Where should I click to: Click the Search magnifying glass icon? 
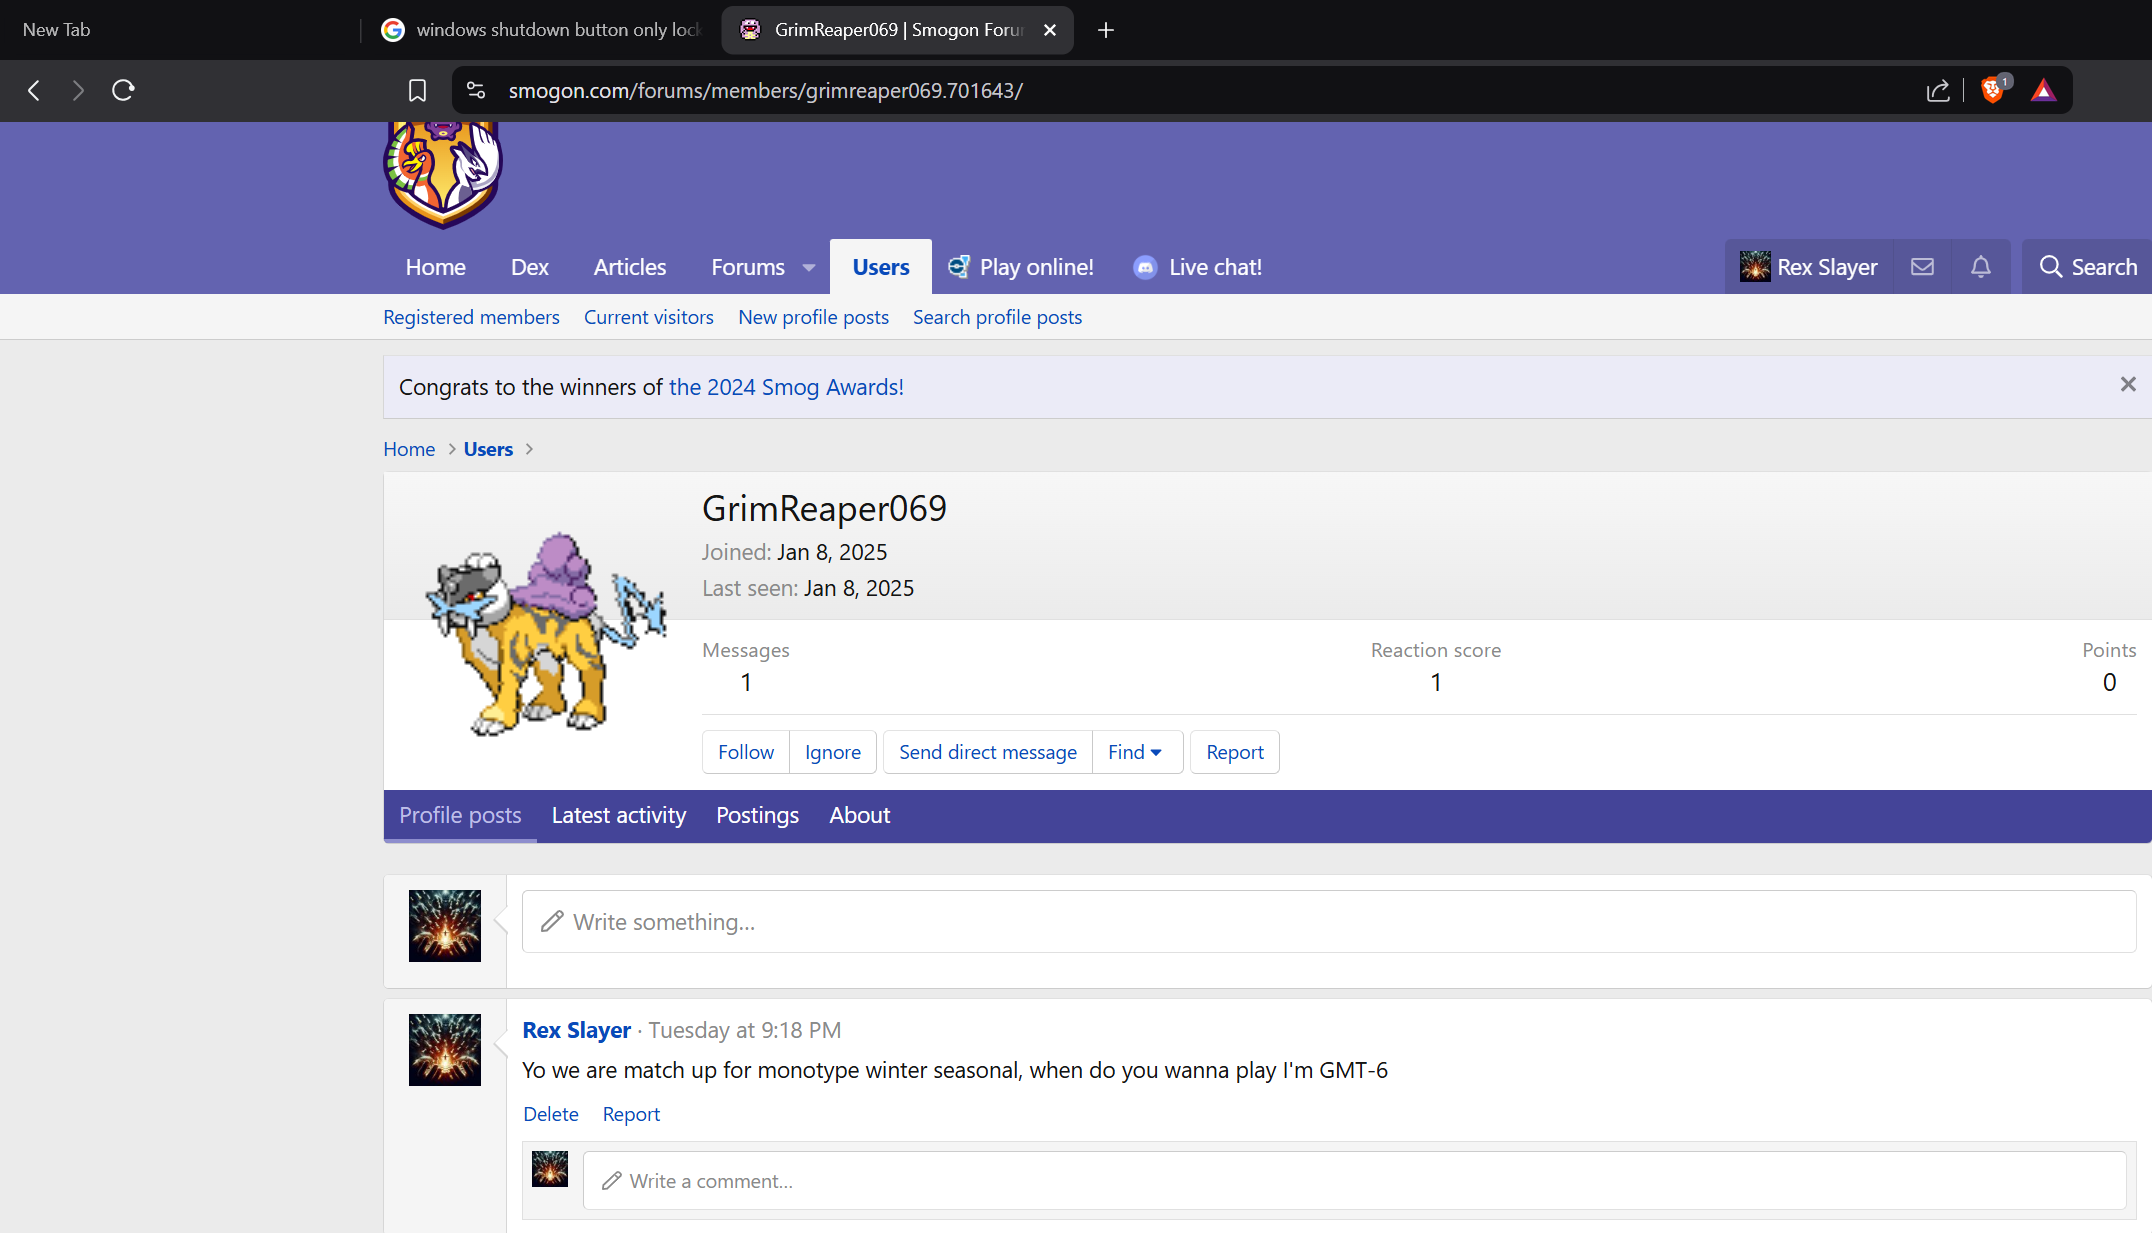[x=2051, y=267]
